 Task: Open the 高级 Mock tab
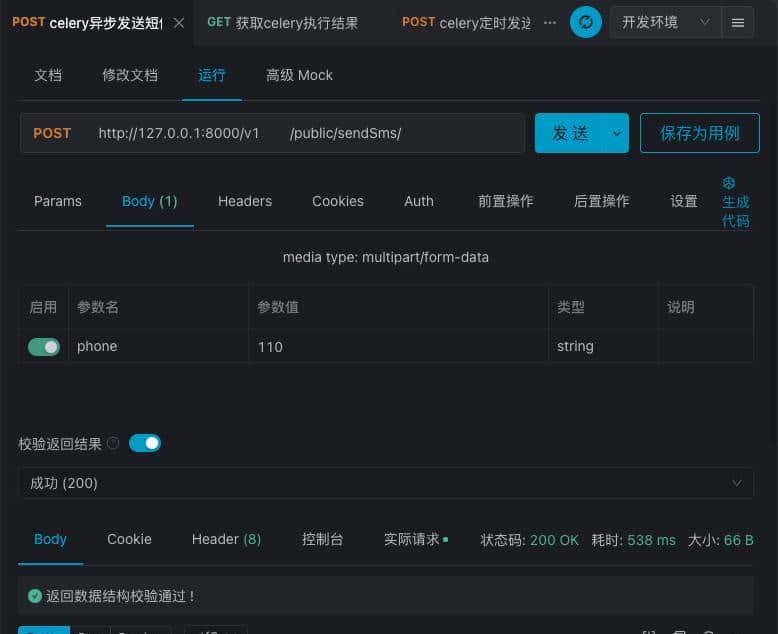(x=299, y=75)
